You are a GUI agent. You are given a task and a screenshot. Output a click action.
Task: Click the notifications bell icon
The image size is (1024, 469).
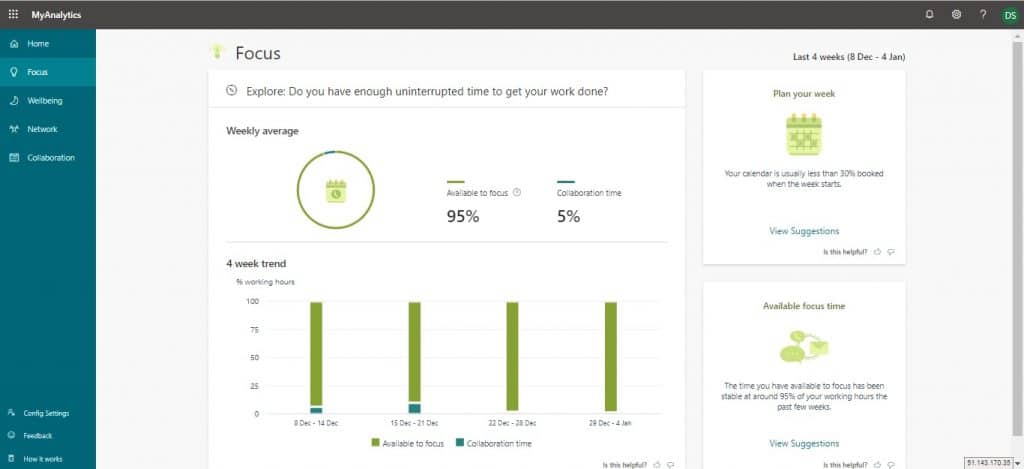coord(929,14)
